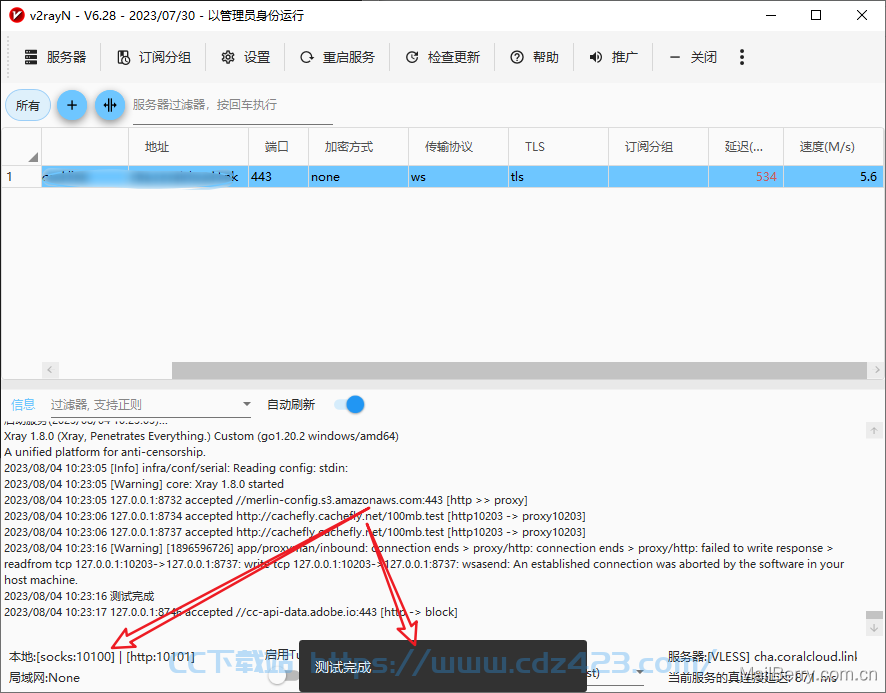Focus the 服务器过滤器 server filter field
This screenshot has height=693, width=886.
[232, 105]
